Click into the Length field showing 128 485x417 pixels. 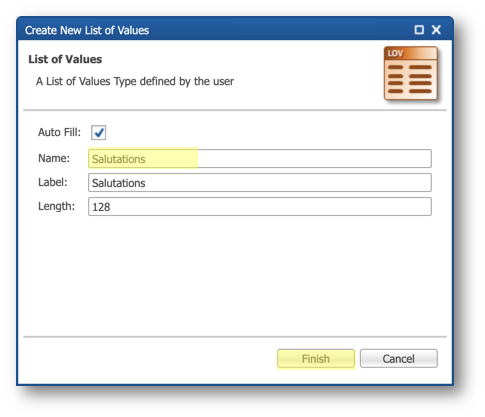260,207
